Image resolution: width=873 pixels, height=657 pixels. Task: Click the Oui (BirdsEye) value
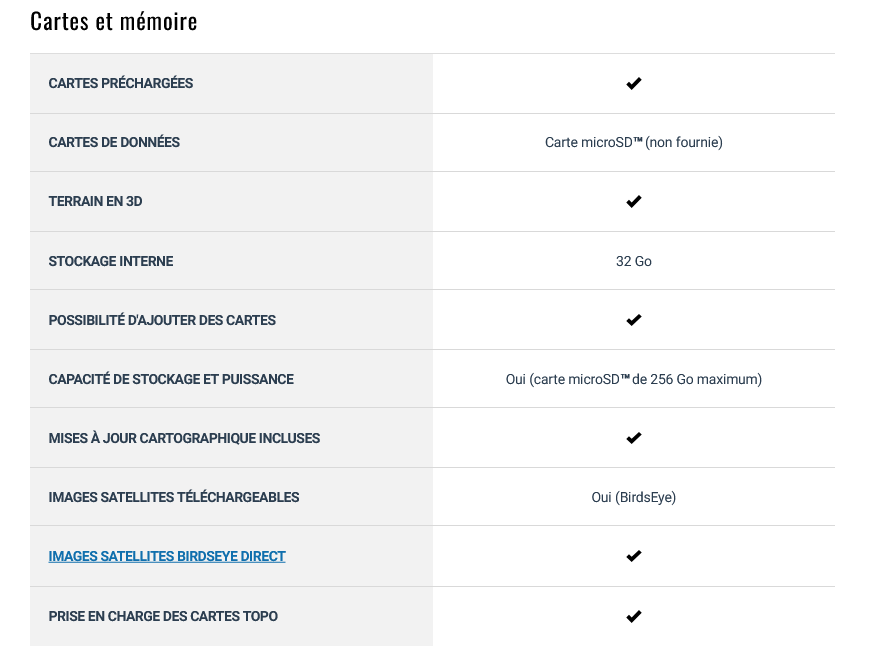tap(634, 497)
